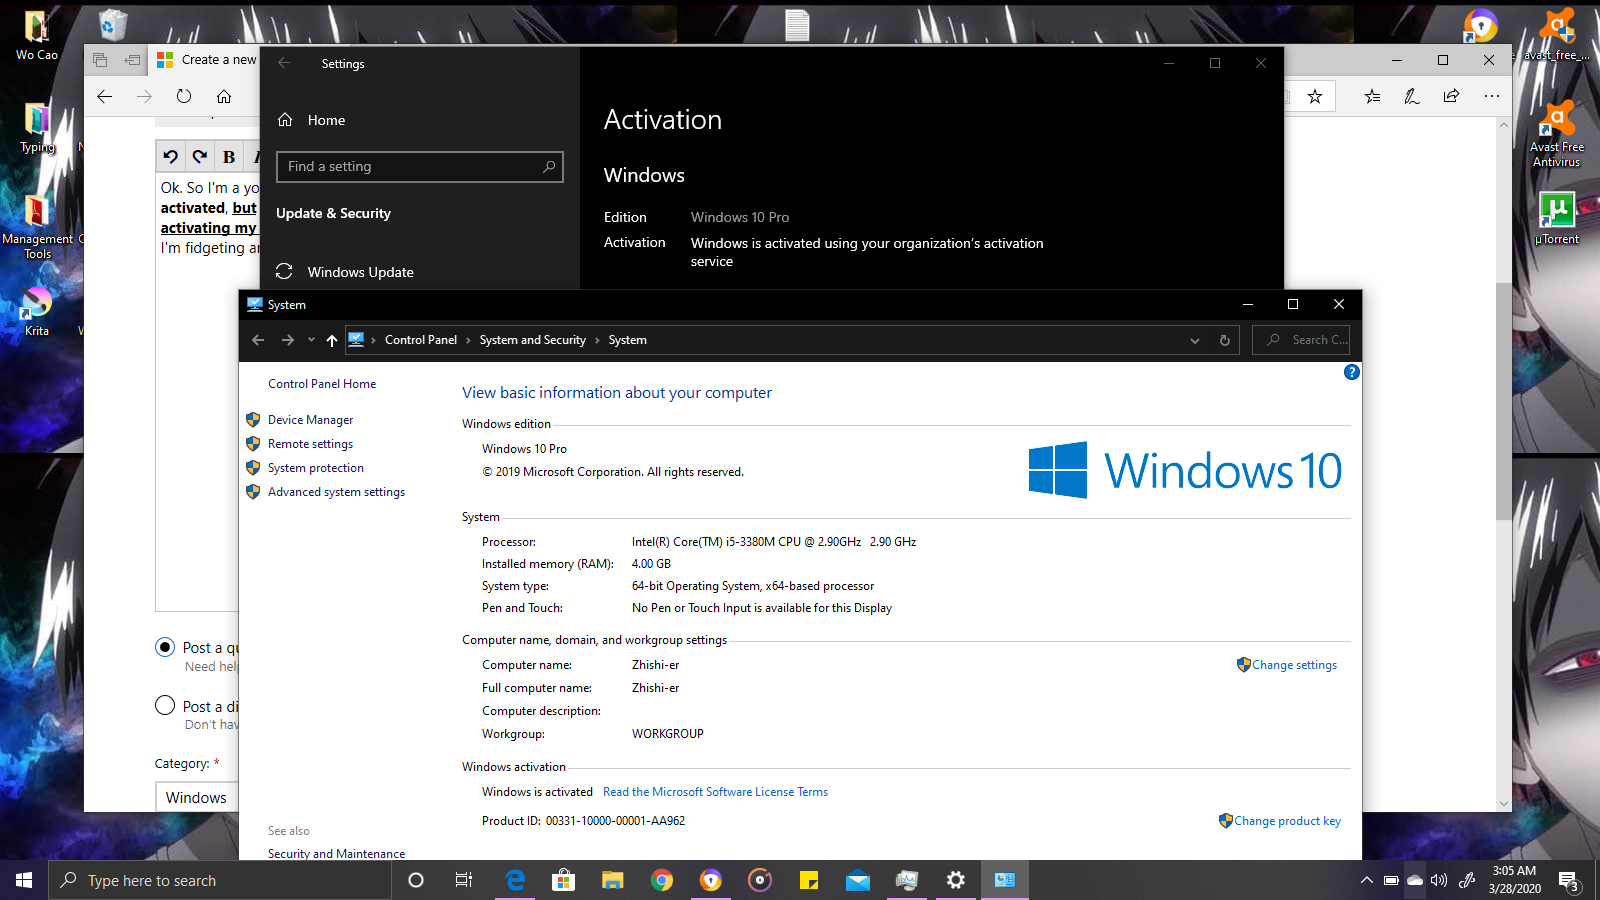
Task: Open Edge favorites hub icon
Action: [x=1372, y=96]
